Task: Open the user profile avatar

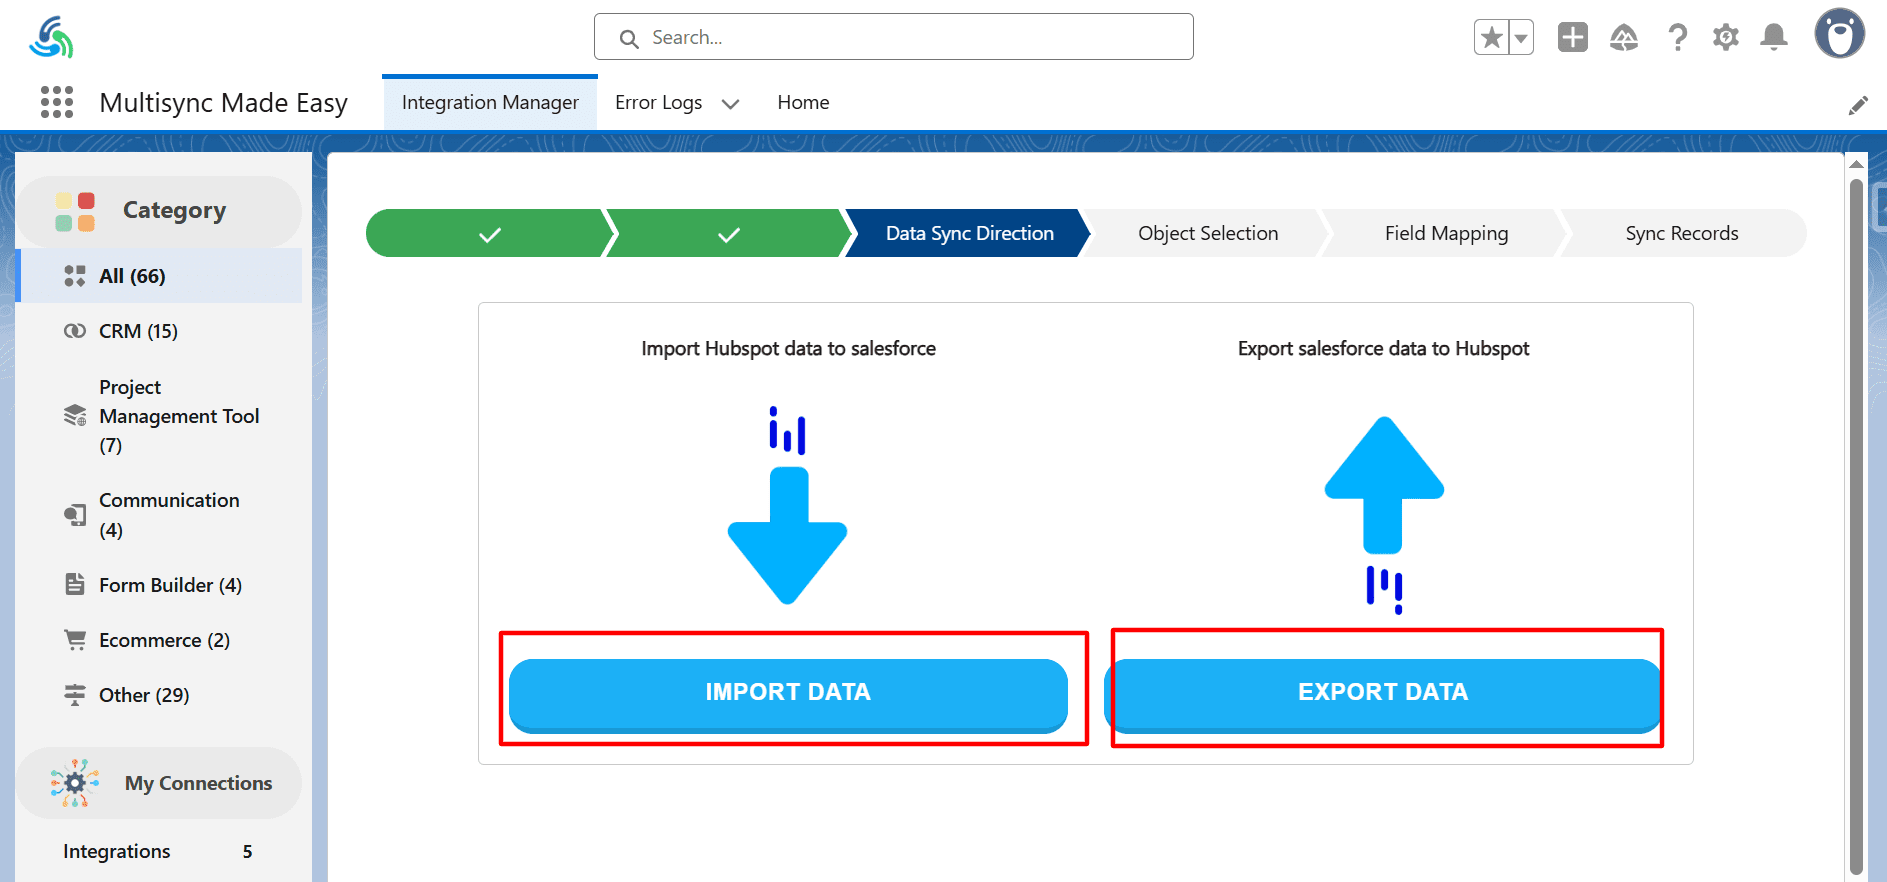Action: (x=1839, y=34)
